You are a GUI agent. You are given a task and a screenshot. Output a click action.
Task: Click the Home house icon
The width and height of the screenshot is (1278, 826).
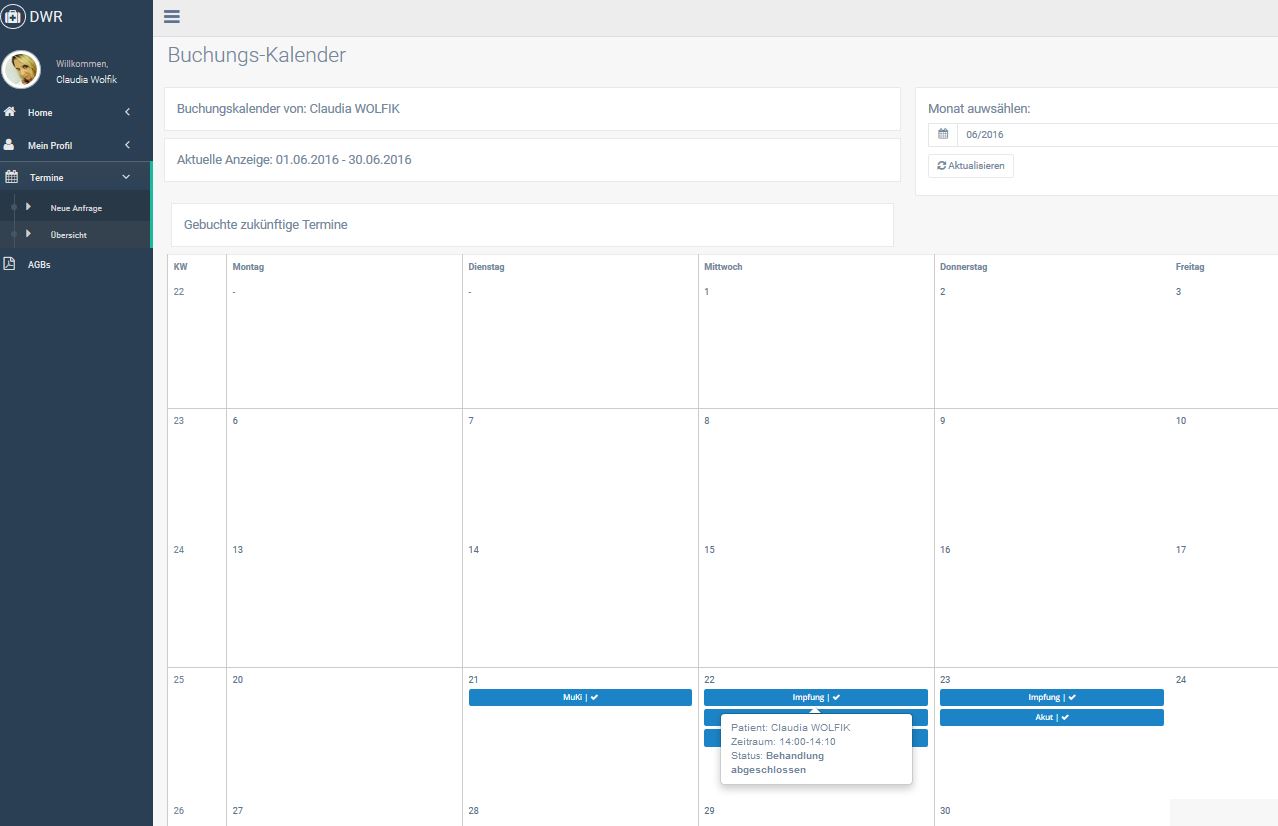point(10,112)
